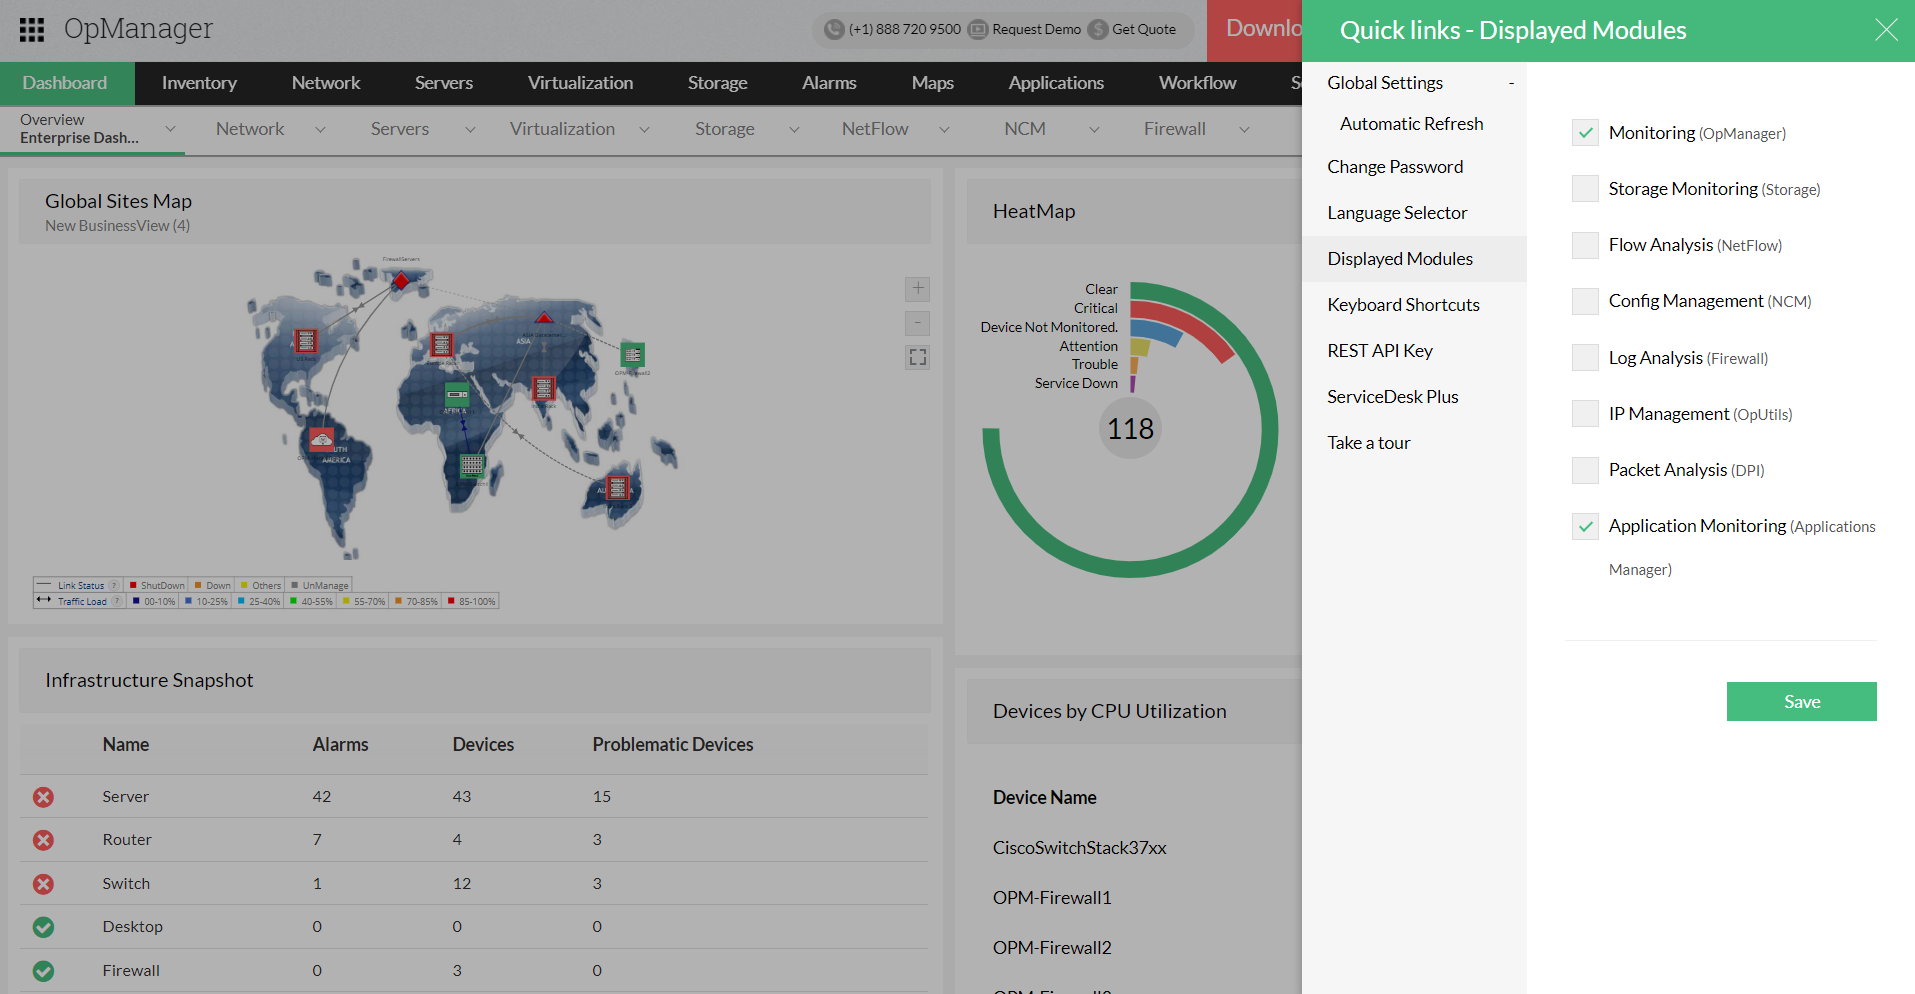The width and height of the screenshot is (1915, 994).
Task: Expand the NetFlow dashboard dropdown arrow
Action: pyautogui.click(x=944, y=129)
